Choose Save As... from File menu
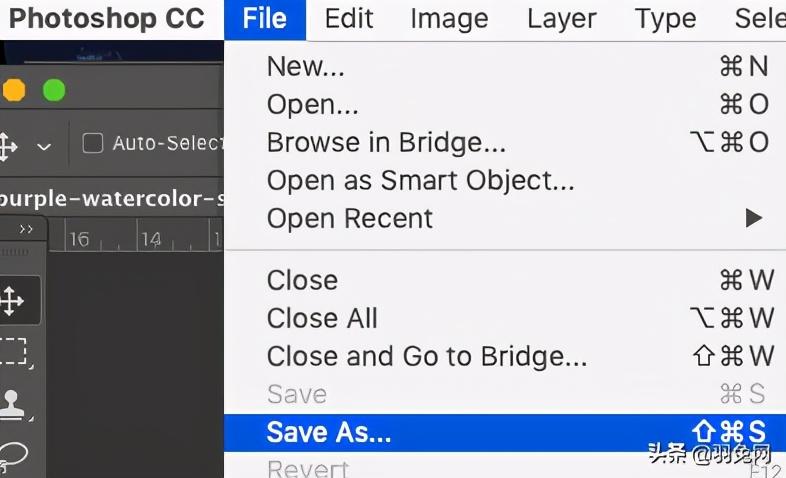This screenshot has height=478, width=786. 329,432
